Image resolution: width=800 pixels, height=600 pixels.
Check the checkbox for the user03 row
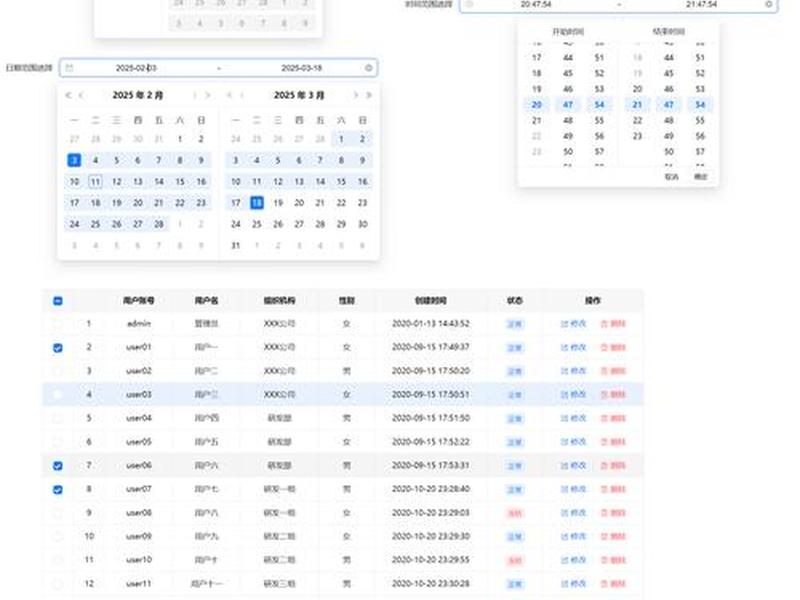(58, 394)
